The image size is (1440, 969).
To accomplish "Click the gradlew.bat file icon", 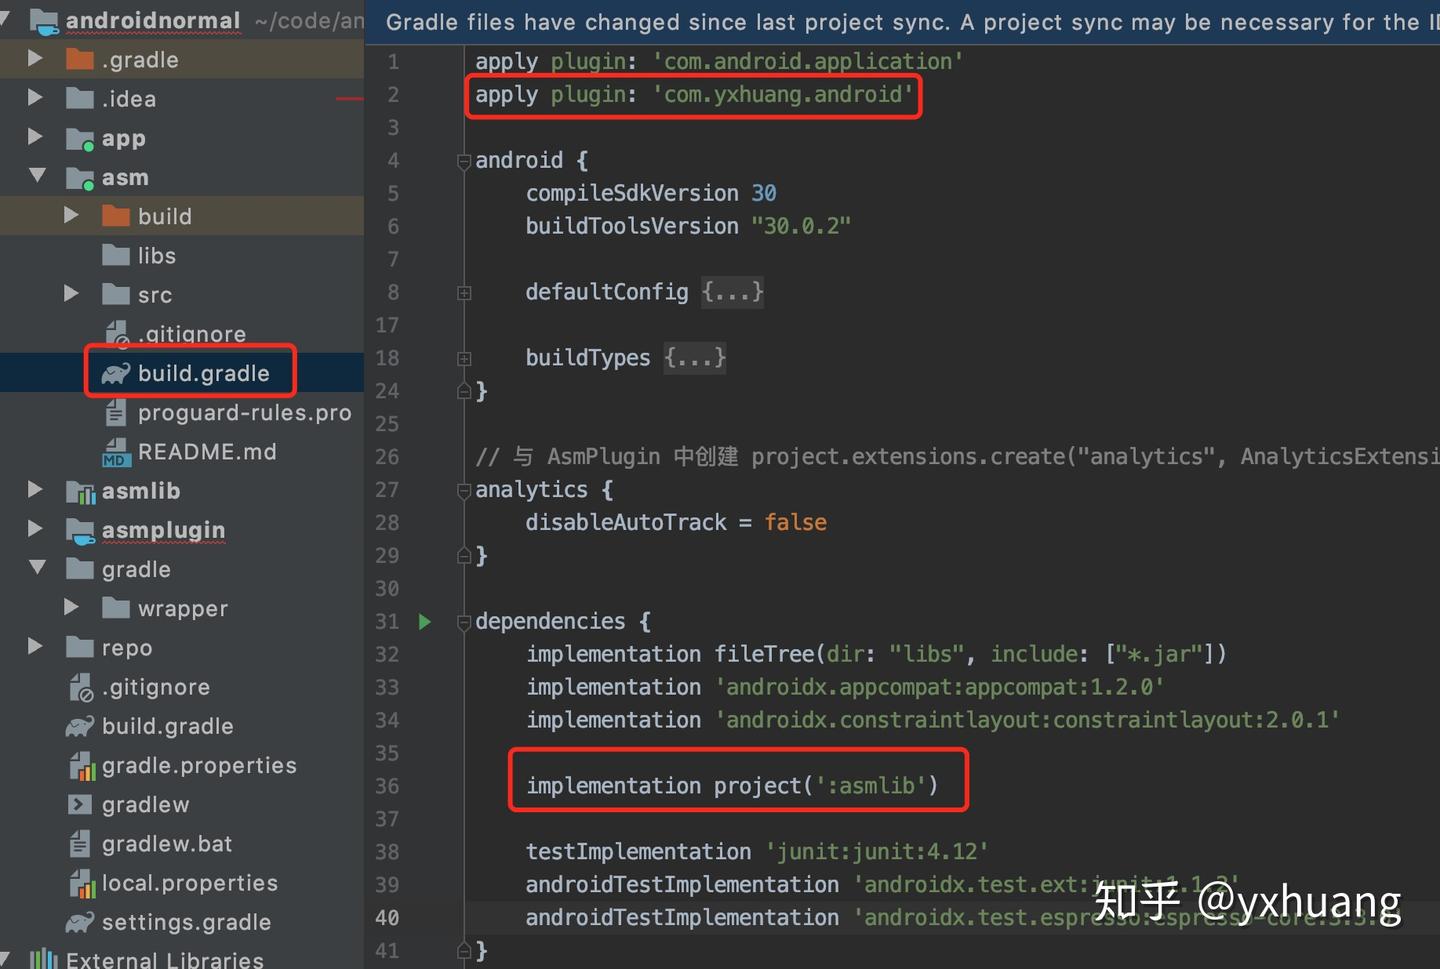I will coord(80,844).
